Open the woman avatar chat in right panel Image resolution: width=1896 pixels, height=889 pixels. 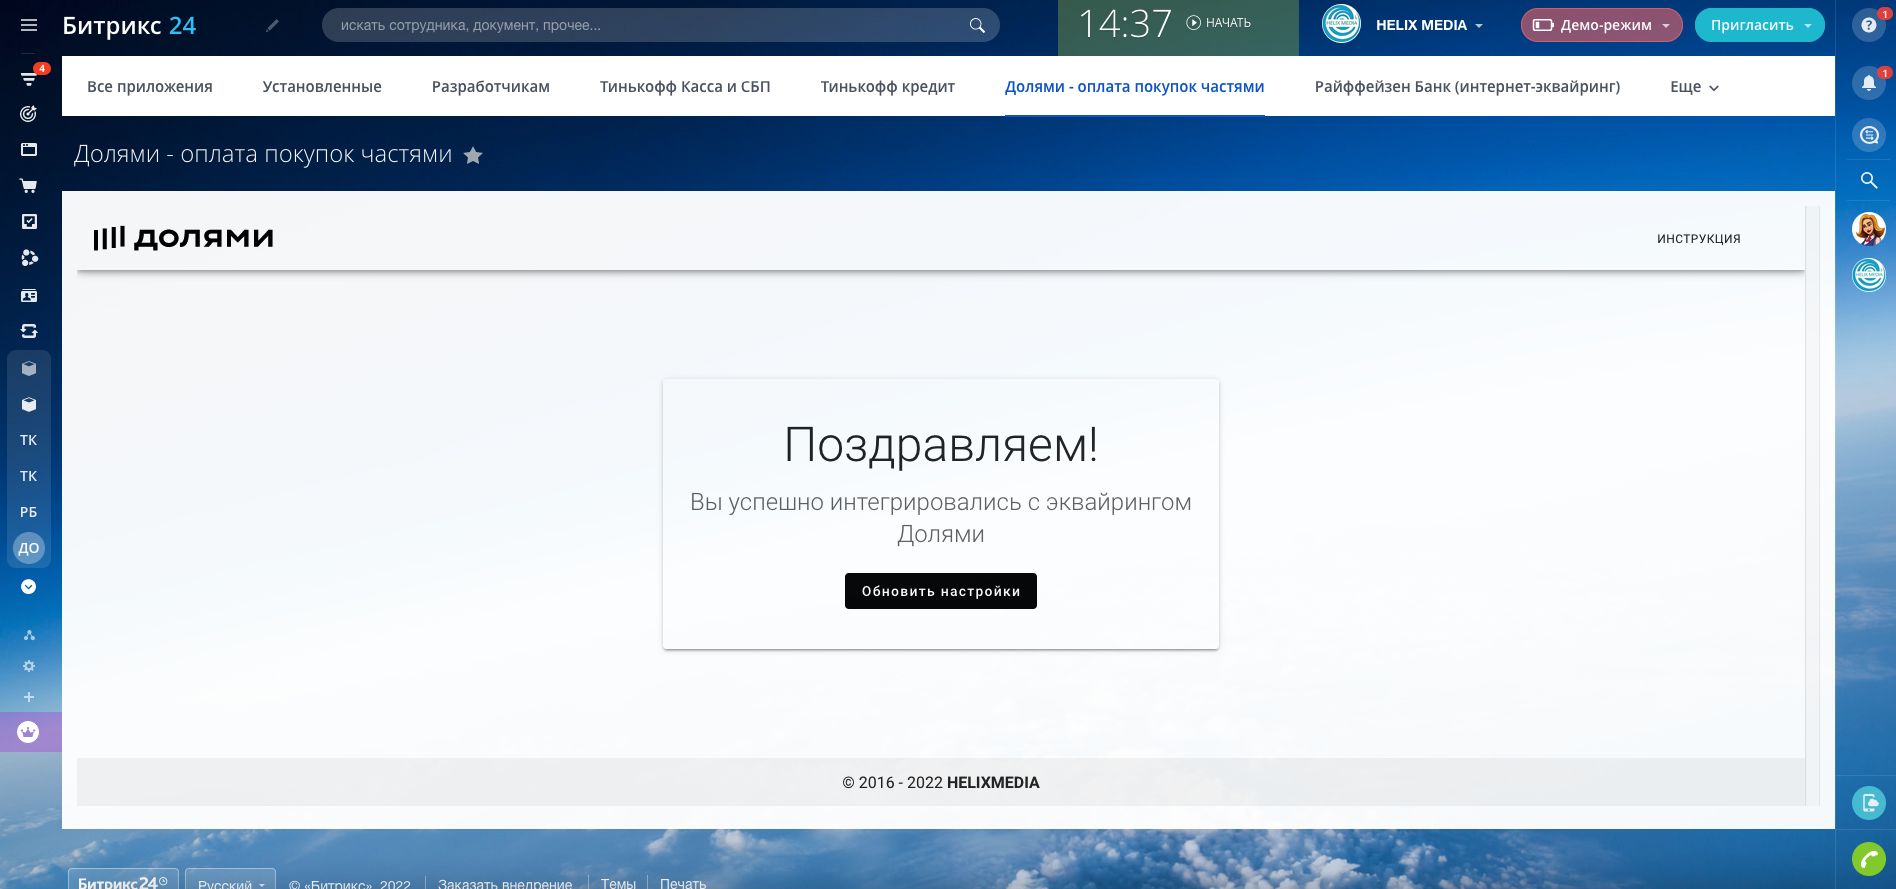1868,229
